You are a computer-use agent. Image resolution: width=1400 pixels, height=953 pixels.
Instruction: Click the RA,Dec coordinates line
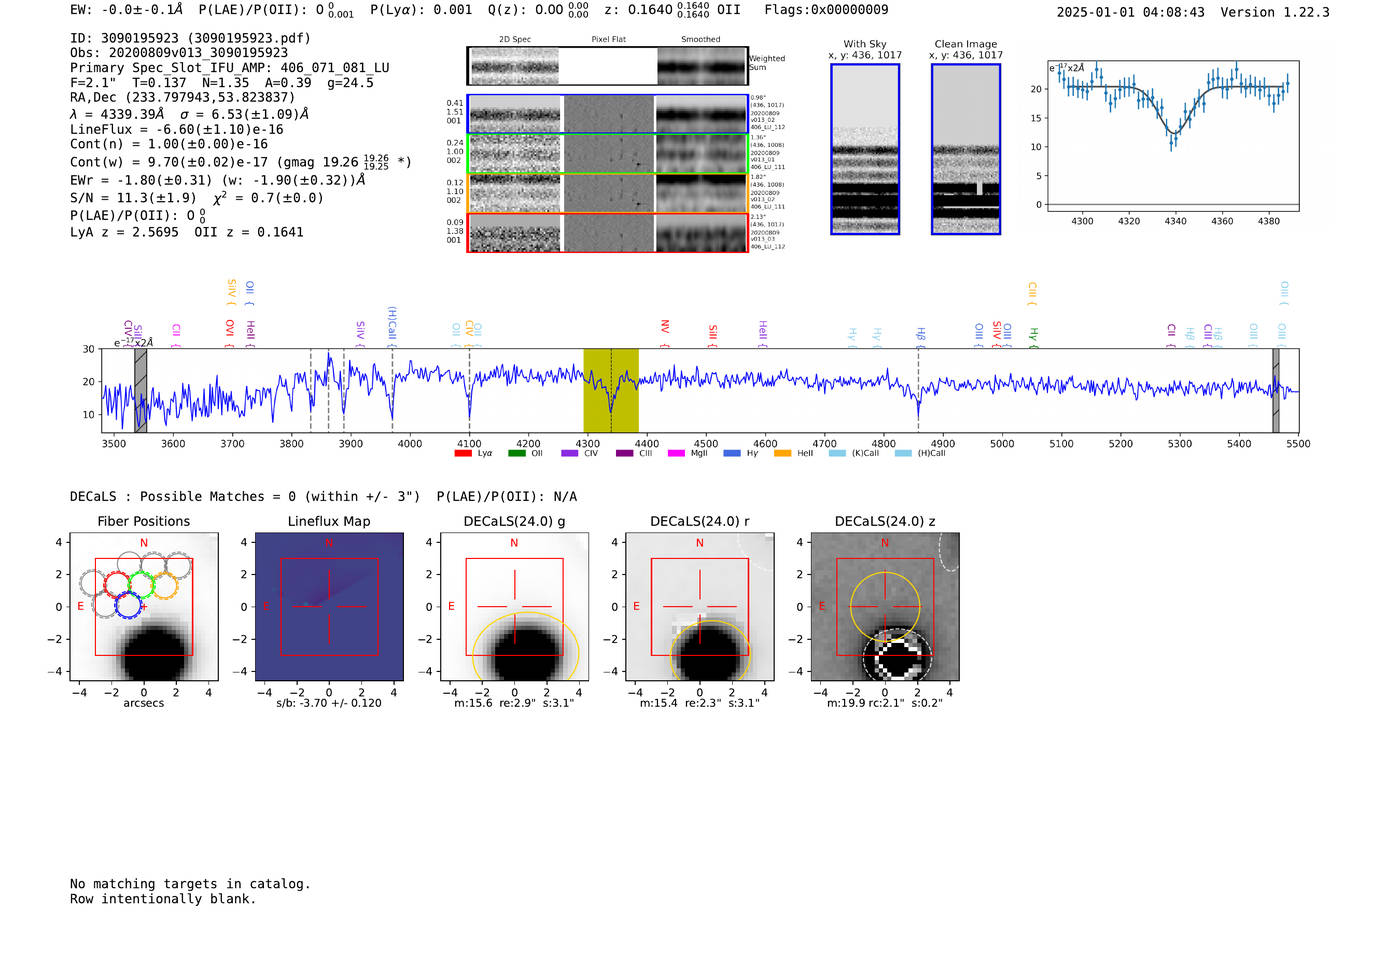[x=183, y=98]
